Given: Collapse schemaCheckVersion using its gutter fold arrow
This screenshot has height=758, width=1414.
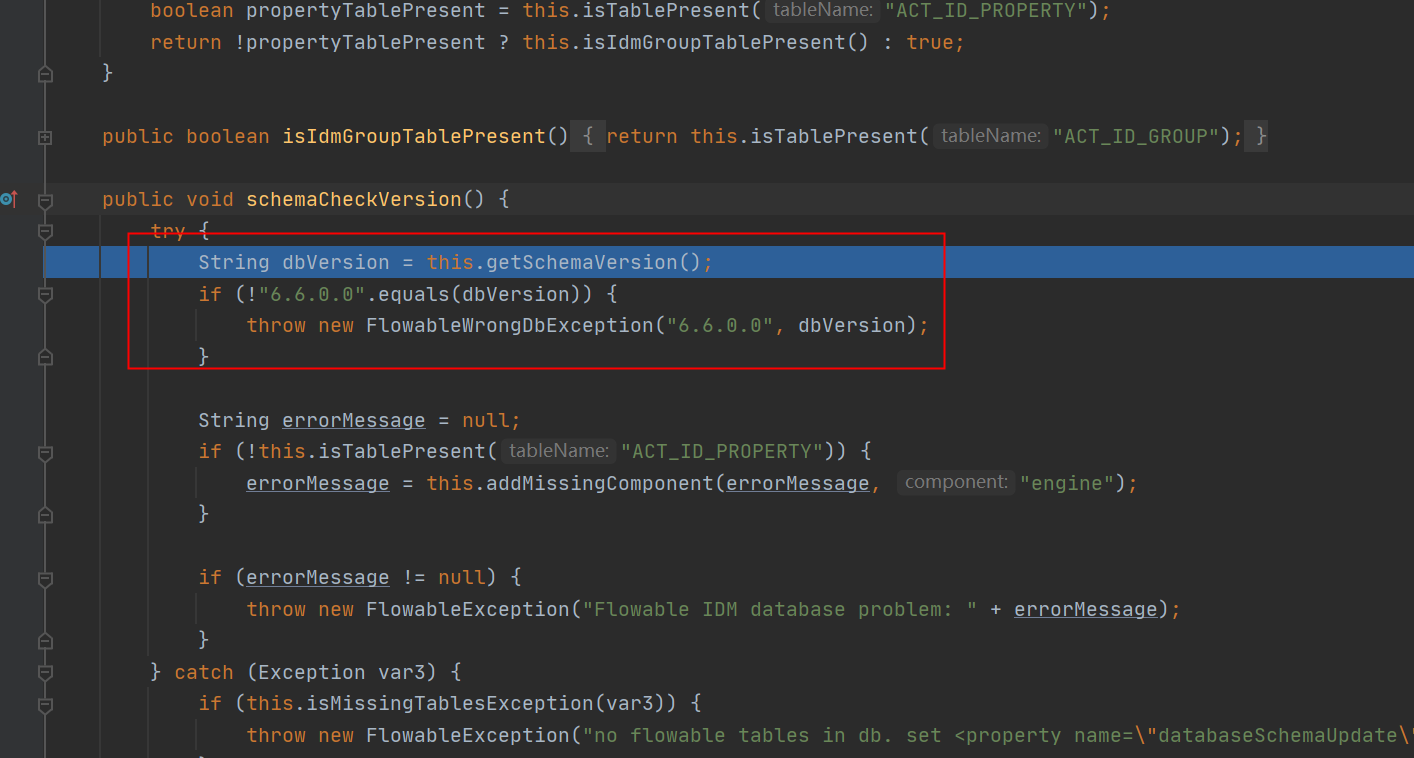Looking at the screenshot, I should tap(45, 199).
